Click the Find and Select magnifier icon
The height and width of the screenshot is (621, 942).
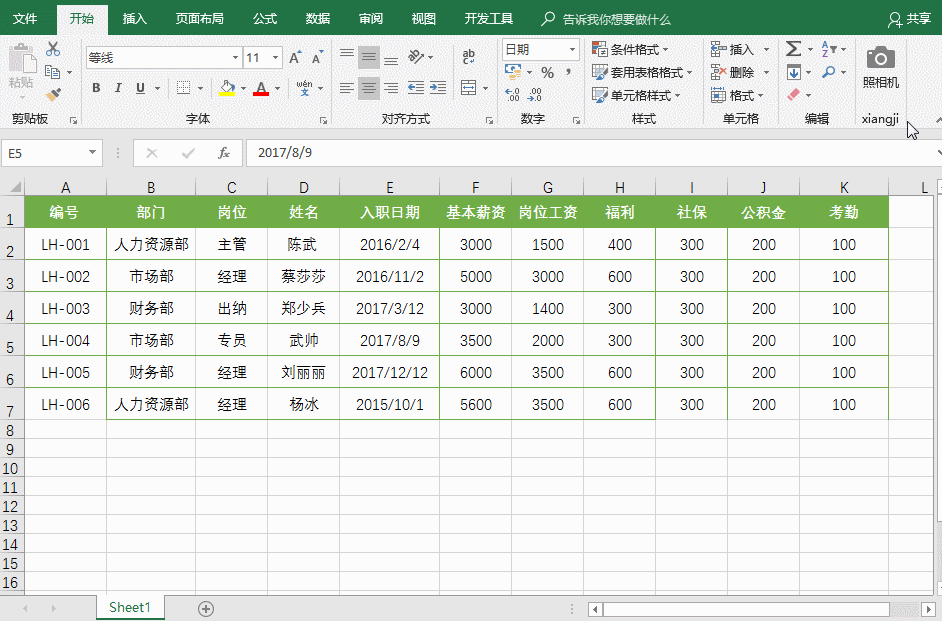[x=829, y=73]
